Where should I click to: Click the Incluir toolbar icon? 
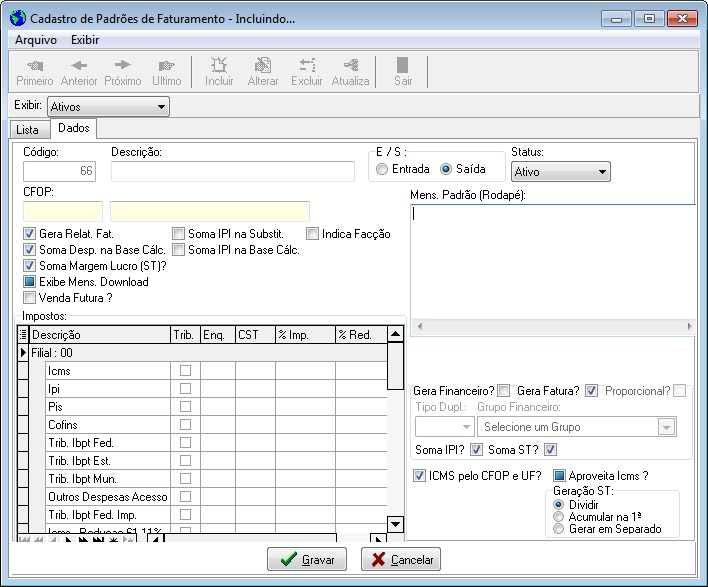pyautogui.click(x=219, y=72)
